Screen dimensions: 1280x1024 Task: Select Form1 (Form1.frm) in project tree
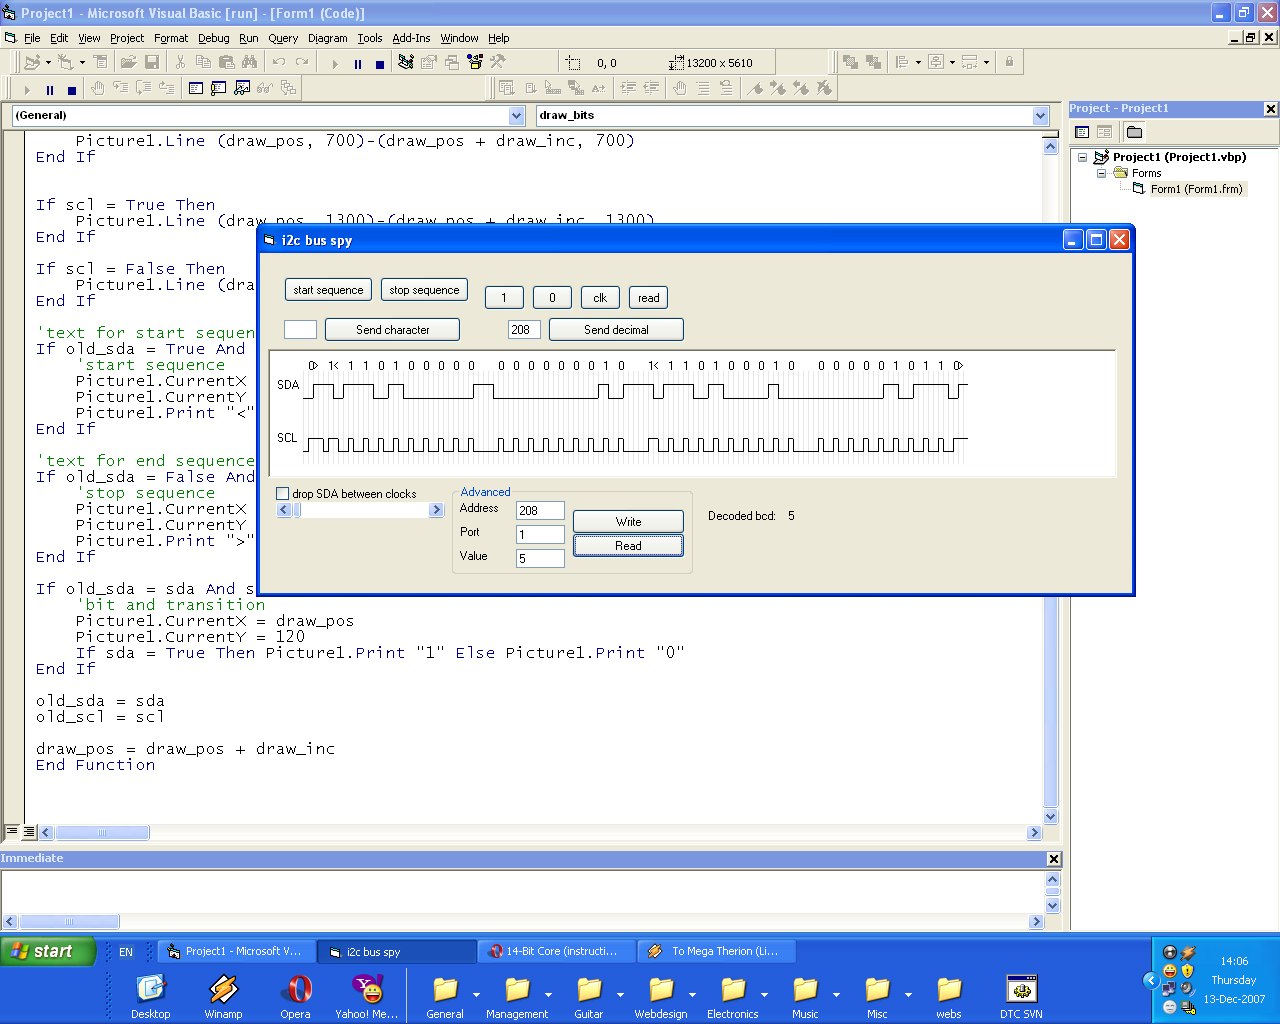(1195, 189)
